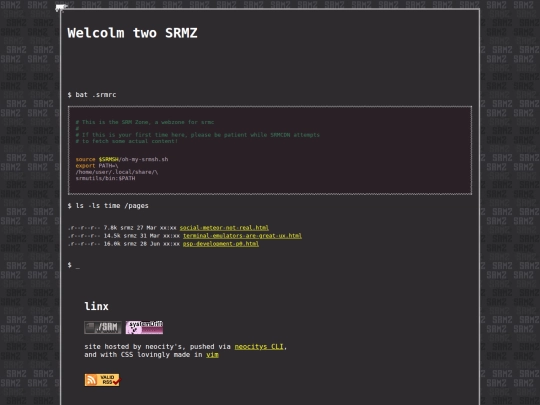Click the 'linx' section heading
The height and width of the screenshot is (405, 540).
pyautogui.click(x=96, y=306)
